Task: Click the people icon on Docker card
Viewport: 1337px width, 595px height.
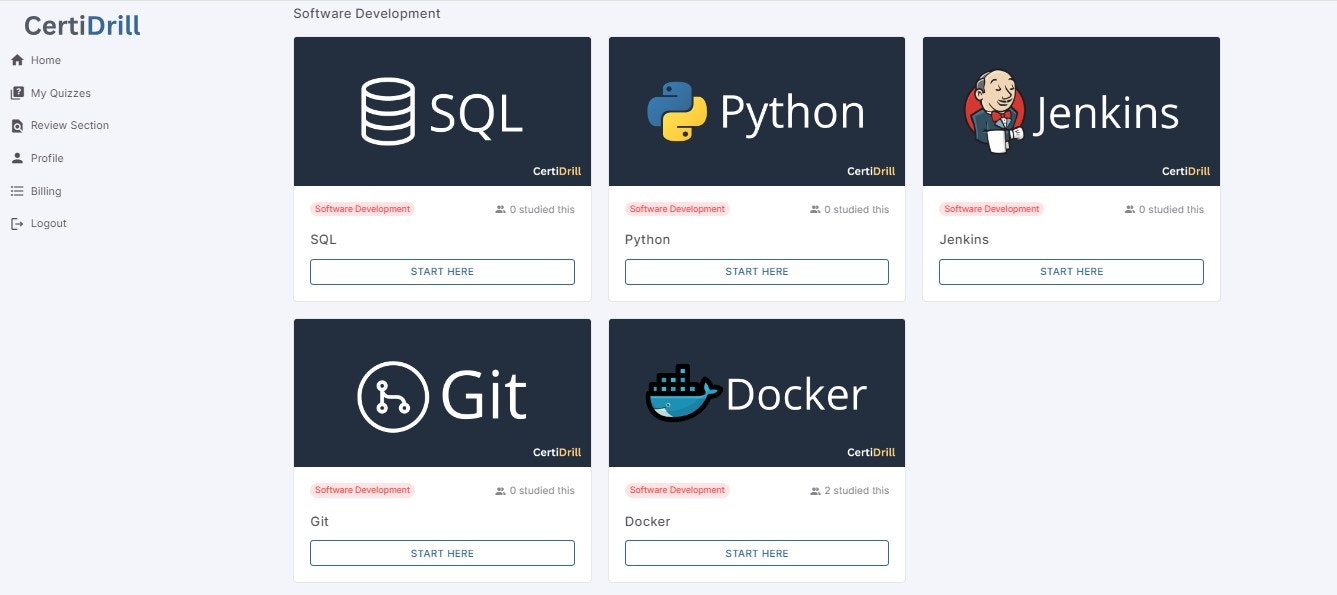Action: coord(815,491)
